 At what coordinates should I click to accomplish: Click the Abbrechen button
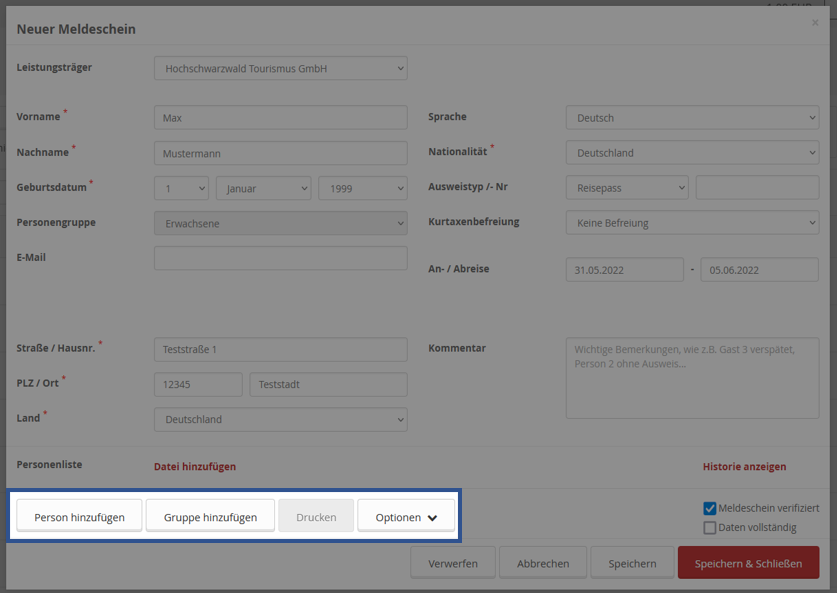point(543,563)
